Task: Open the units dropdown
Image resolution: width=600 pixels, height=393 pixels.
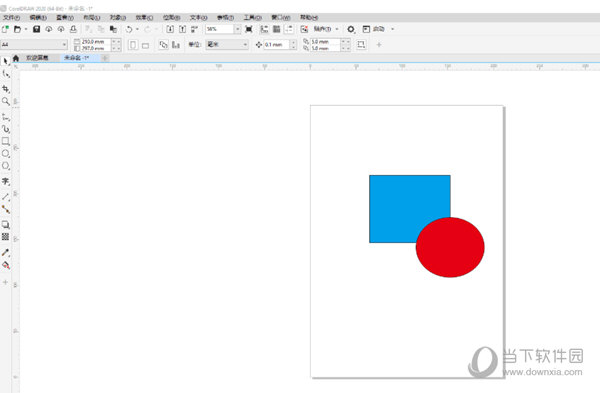Action: click(x=227, y=45)
